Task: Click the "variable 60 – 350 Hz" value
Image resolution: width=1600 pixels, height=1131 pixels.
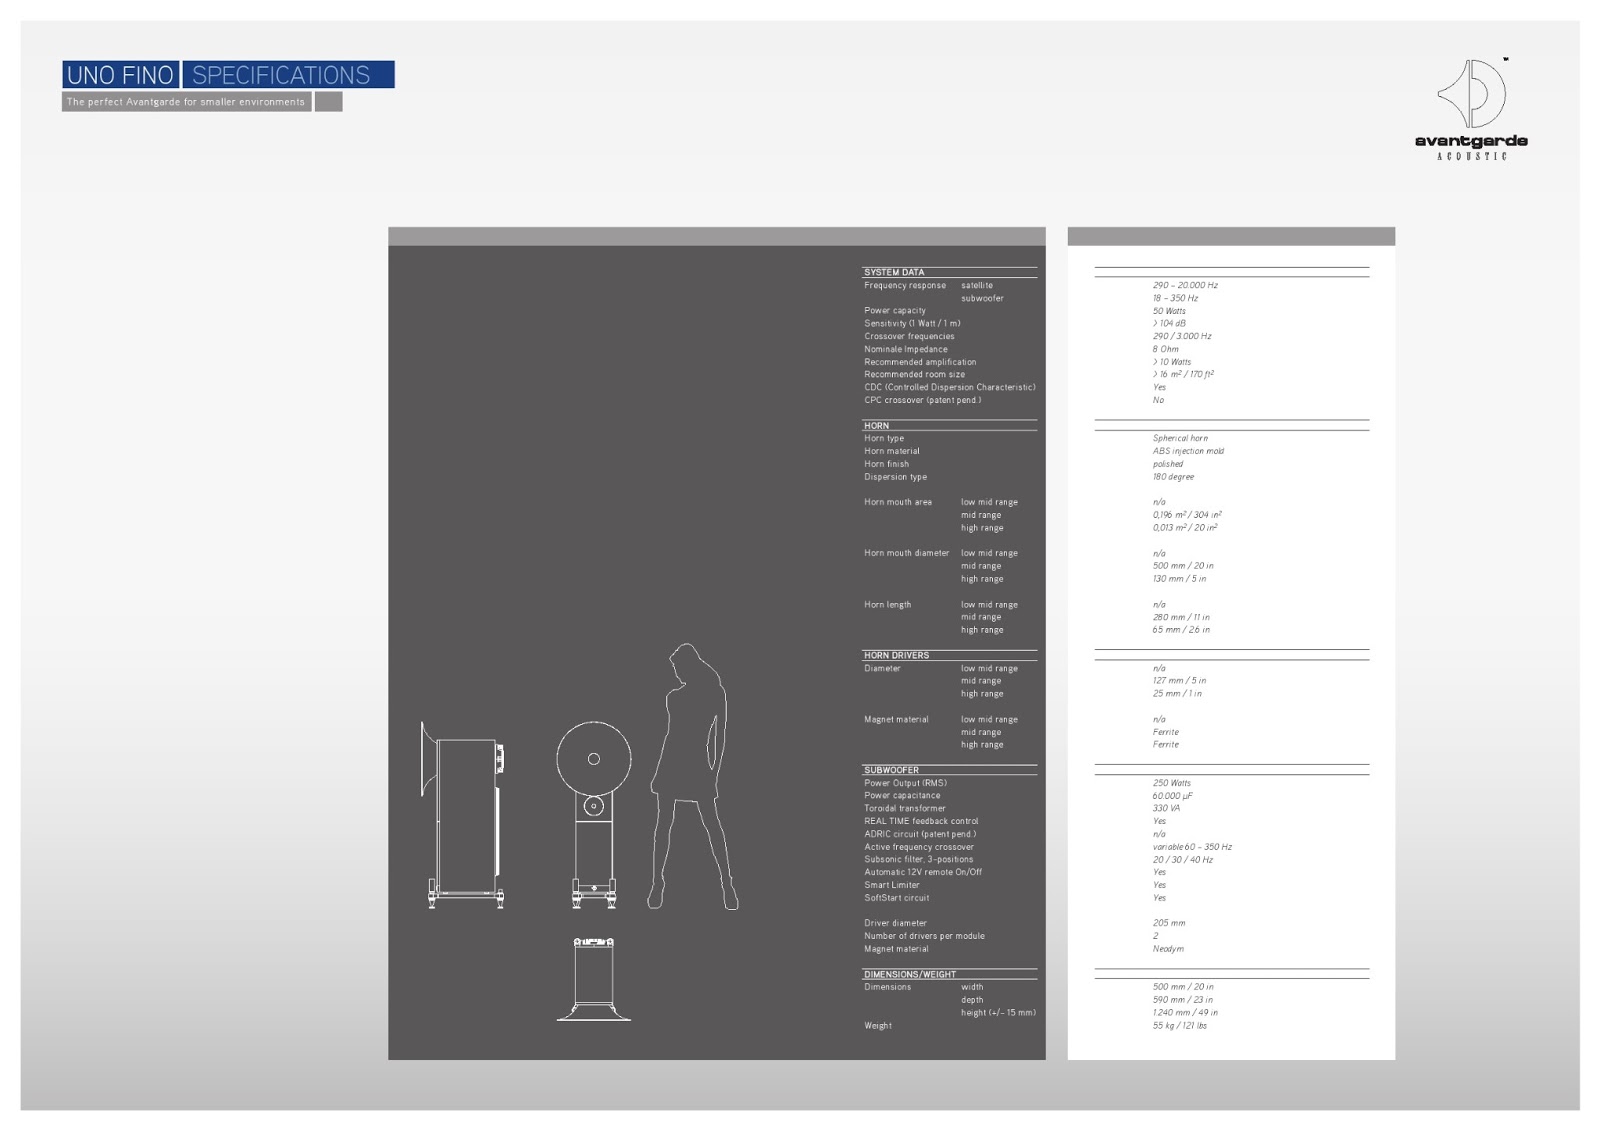Action: coord(1192,847)
